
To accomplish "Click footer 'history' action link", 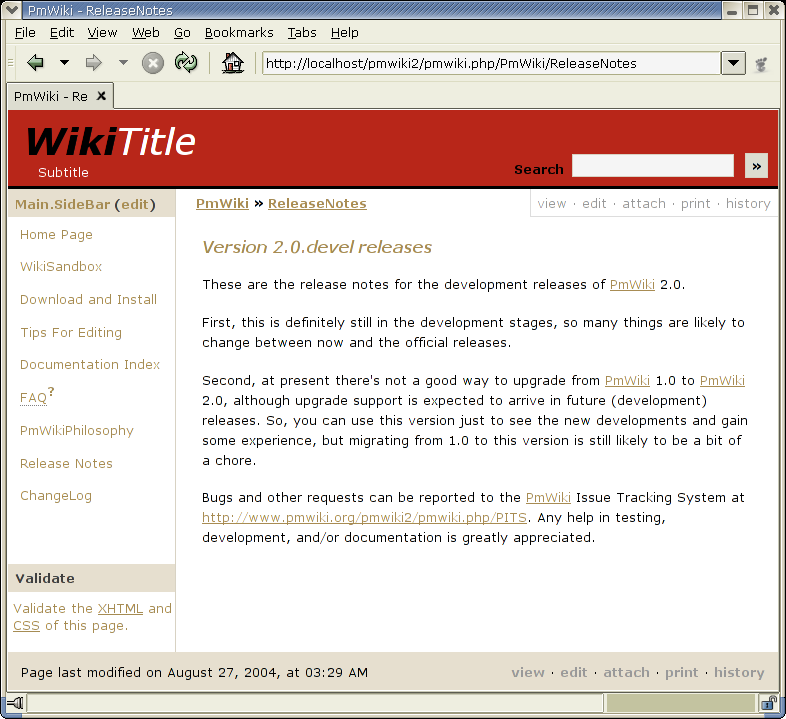I will coord(739,672).
